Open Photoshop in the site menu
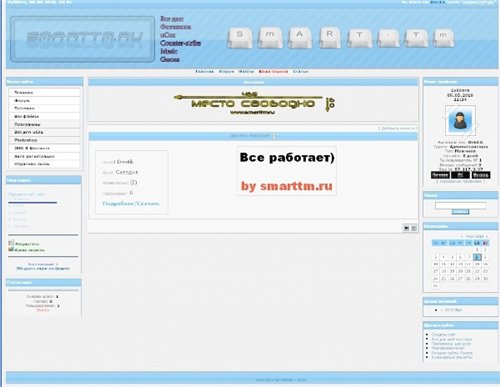 coord(44,140)
